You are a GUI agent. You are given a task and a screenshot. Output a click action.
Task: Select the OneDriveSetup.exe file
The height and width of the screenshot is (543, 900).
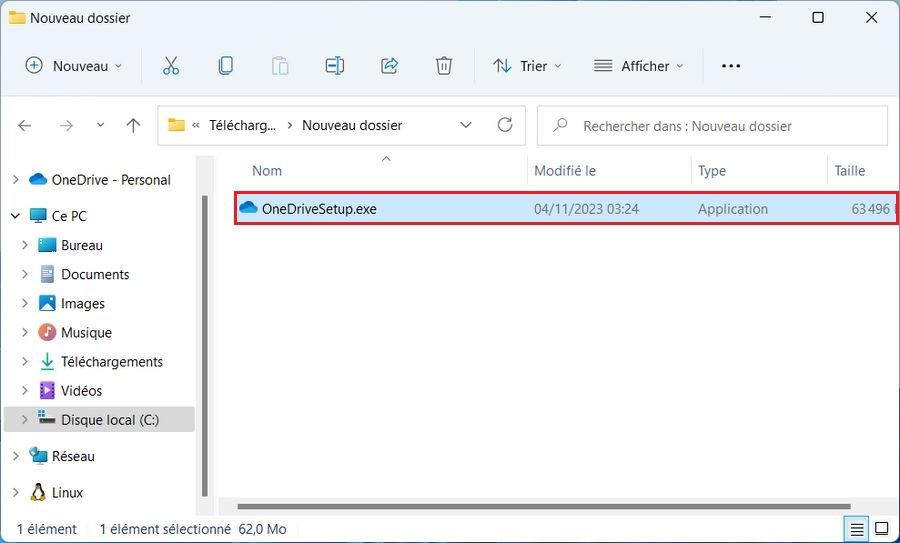pyautogui.click(x=319, y=209)
